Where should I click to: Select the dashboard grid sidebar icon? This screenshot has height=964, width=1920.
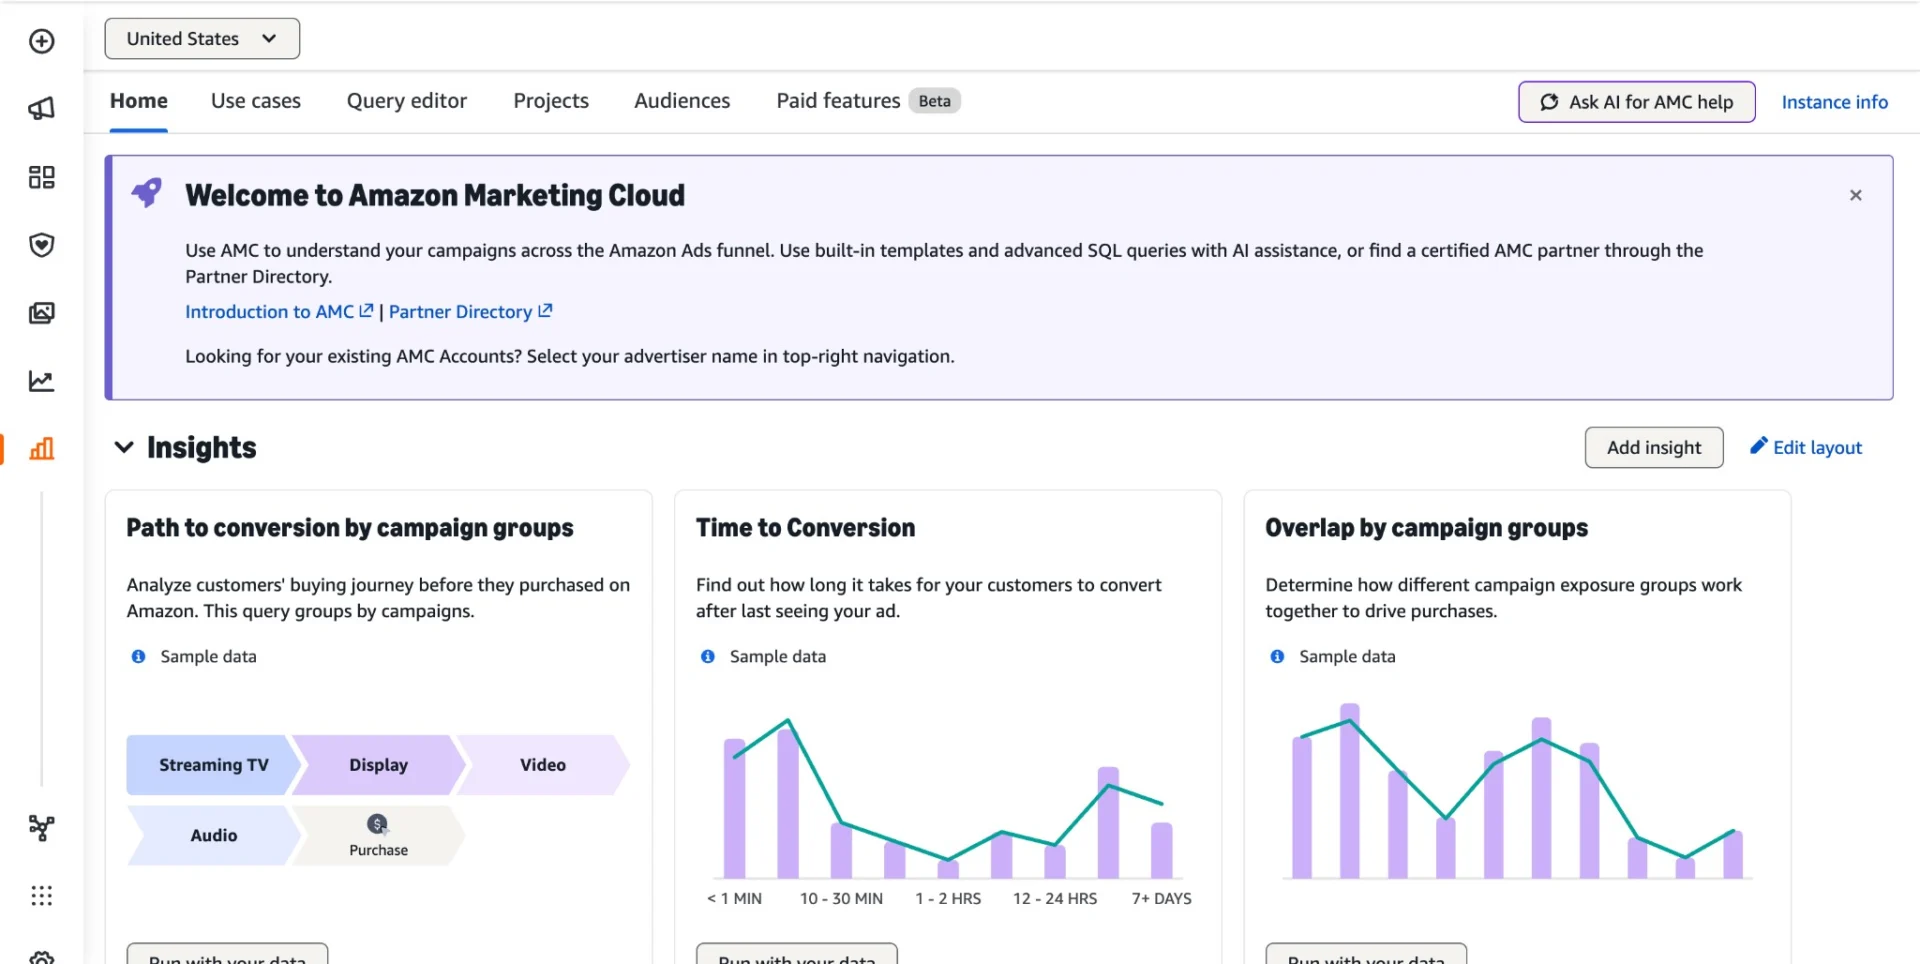(x=41, y=177)
